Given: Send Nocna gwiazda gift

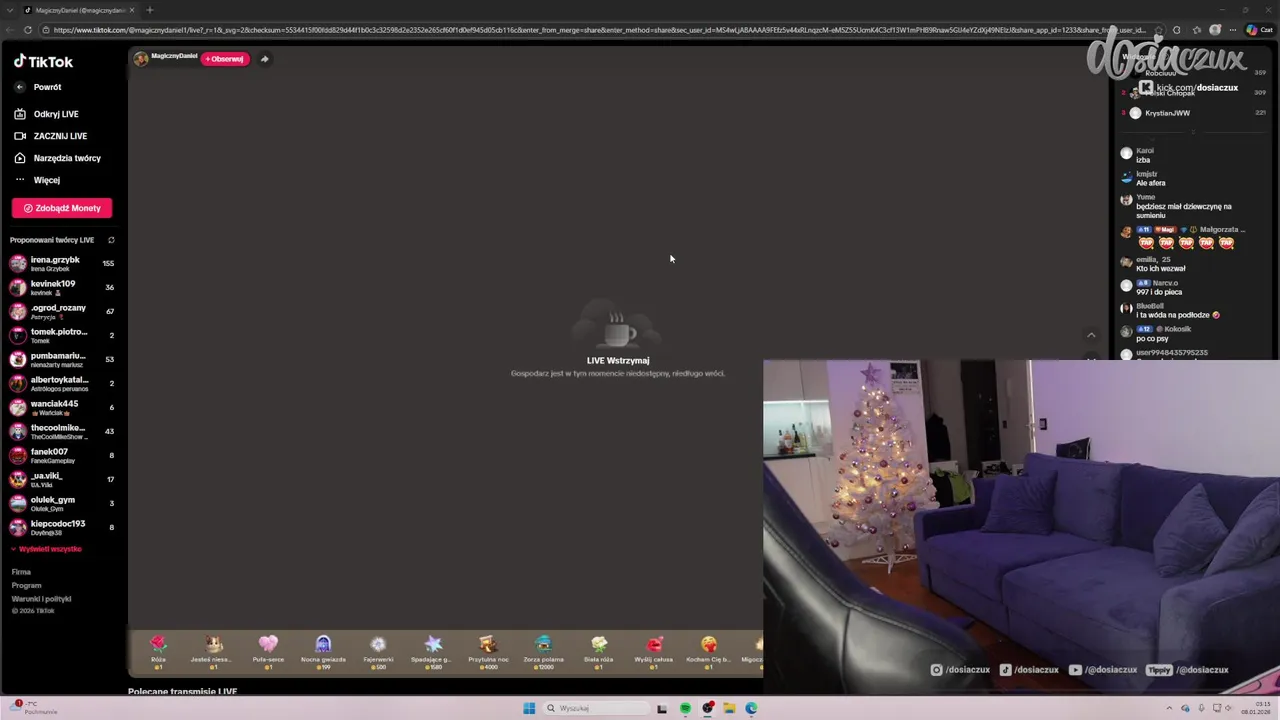Looking at the screenshot, I should click(323, 652).
